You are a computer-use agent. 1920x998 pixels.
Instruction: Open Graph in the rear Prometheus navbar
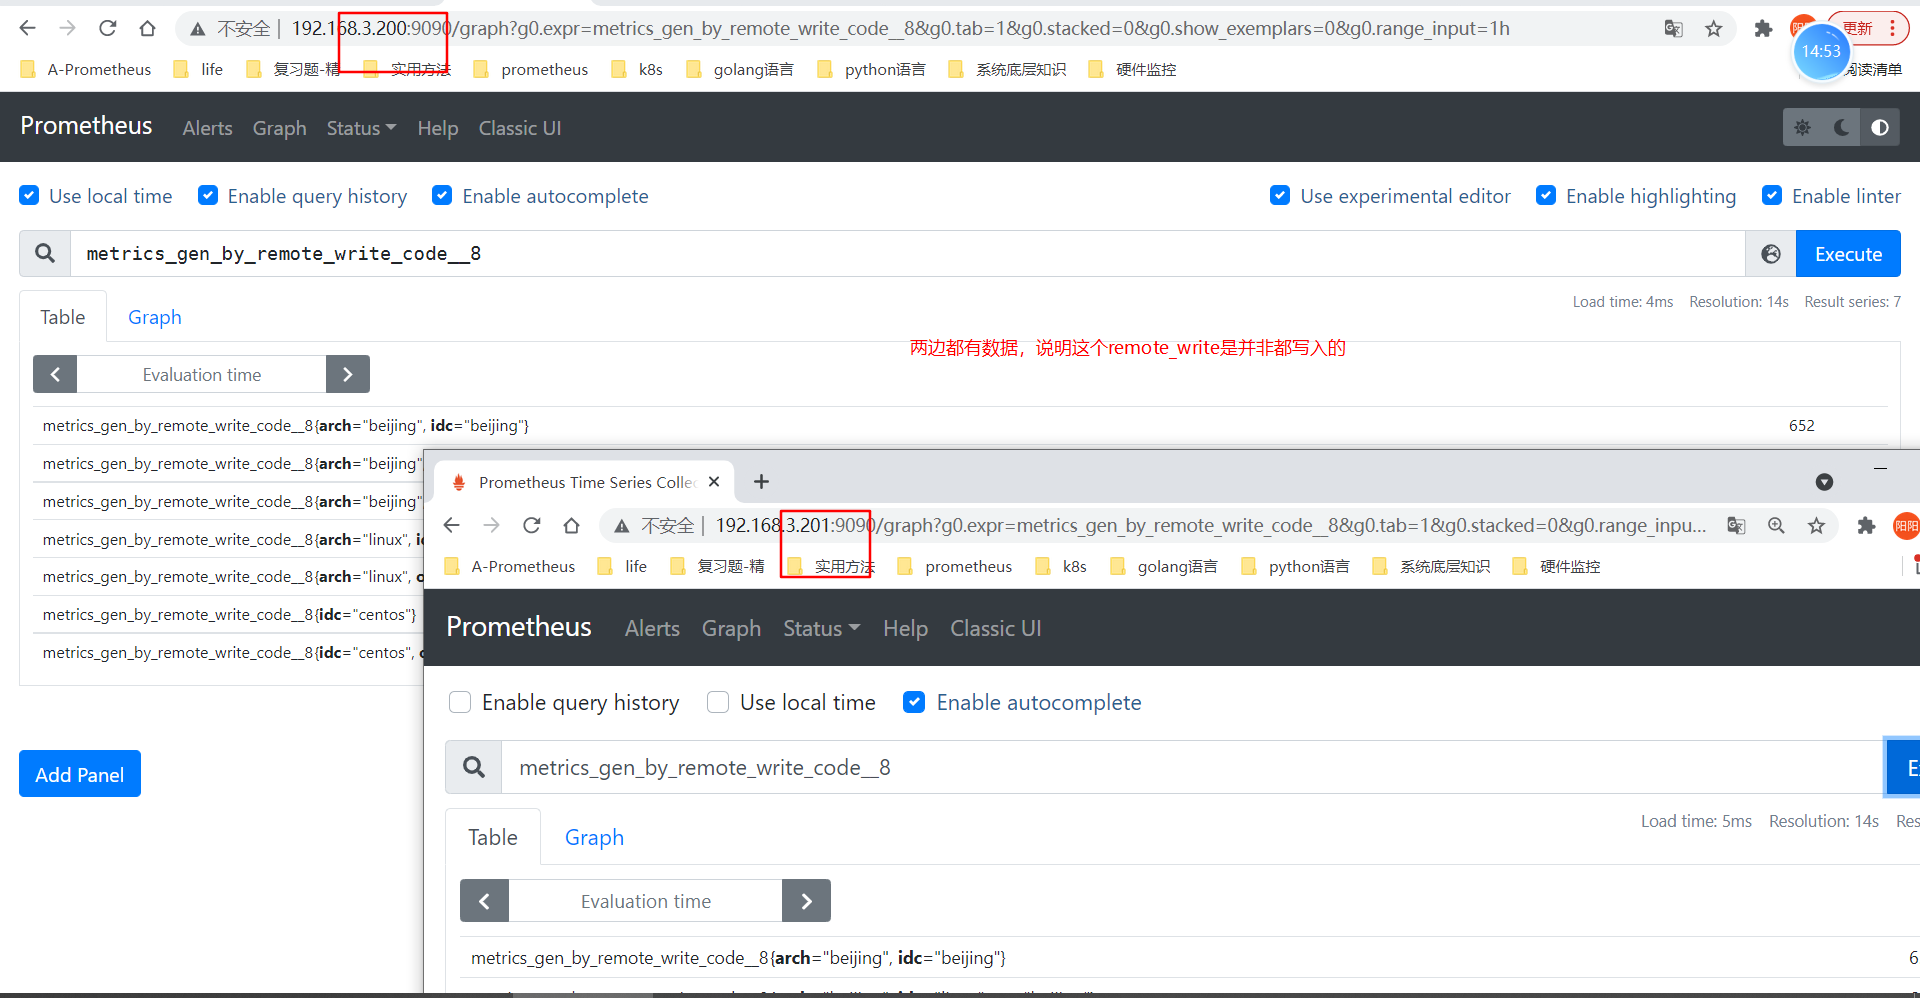tap(279, 128)
